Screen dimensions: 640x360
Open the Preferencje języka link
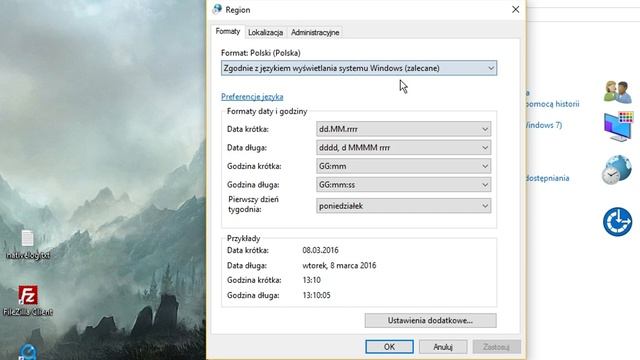coord(252,97)
